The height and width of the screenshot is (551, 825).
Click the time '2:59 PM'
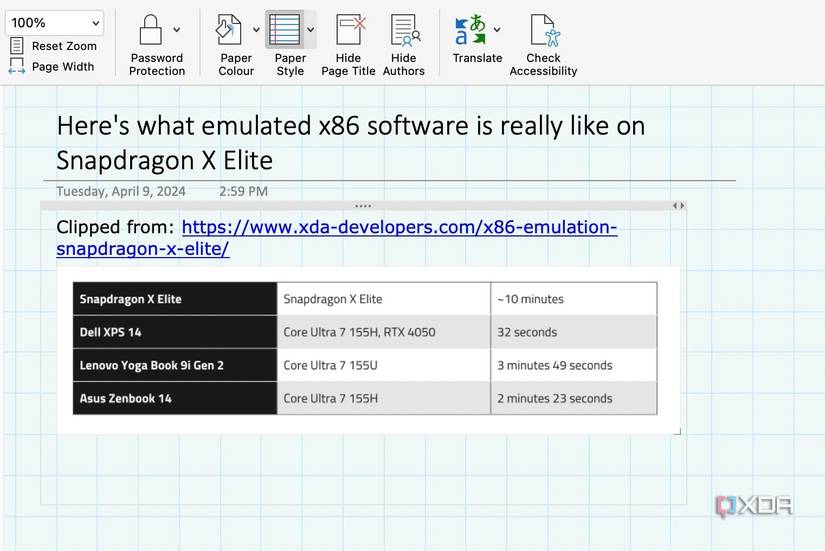coord(244,191)
